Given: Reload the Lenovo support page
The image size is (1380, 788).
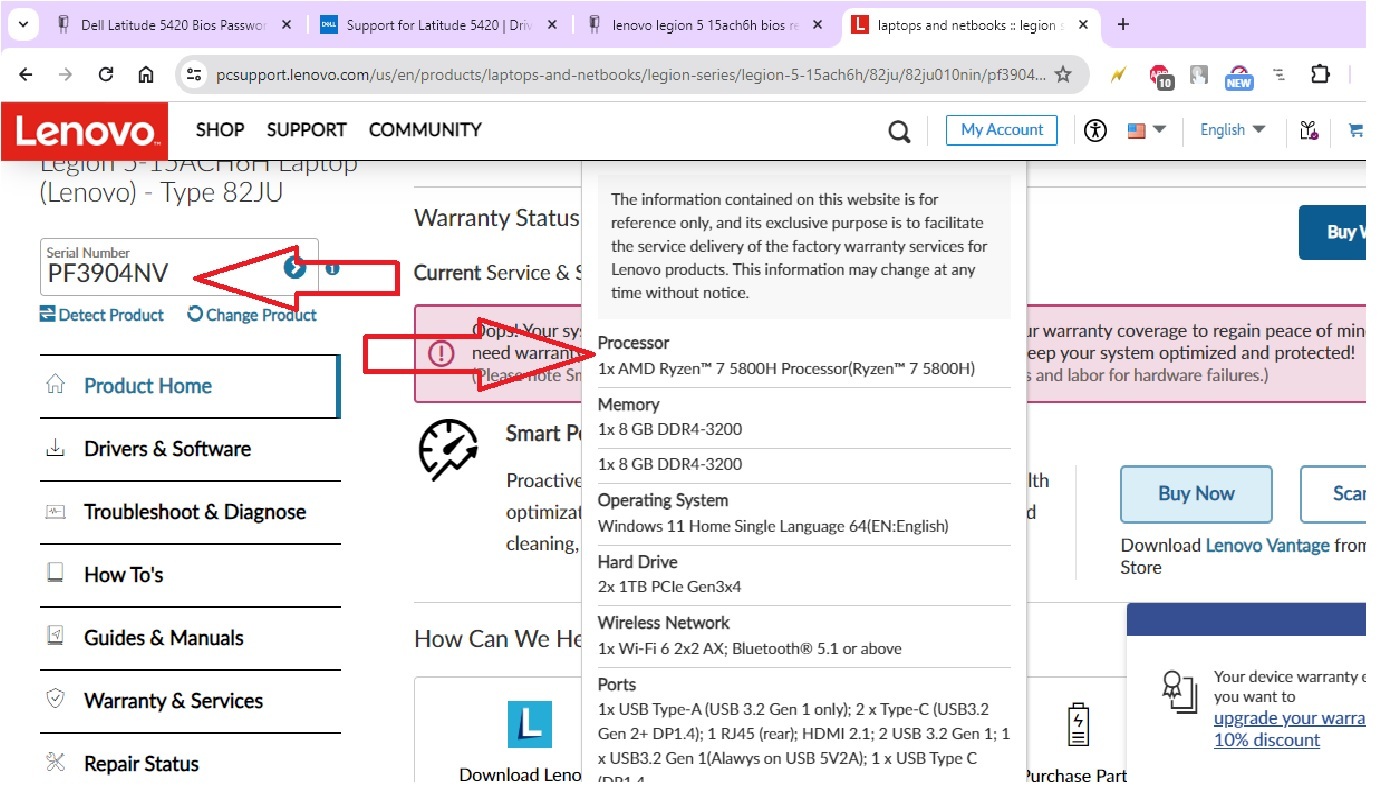Looking at the screenshot, I should pos(106,74).
